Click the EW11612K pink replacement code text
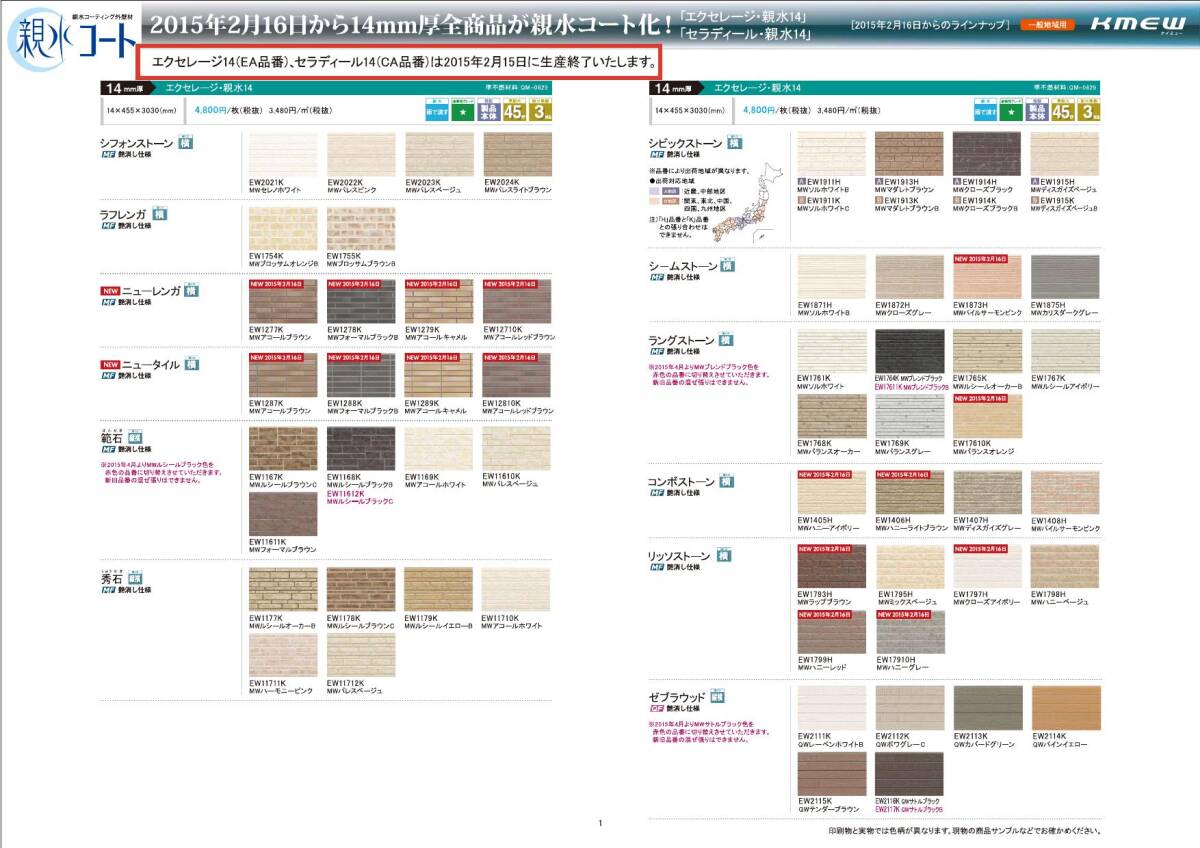1200x848 pixels. click(x=360, y=497)
